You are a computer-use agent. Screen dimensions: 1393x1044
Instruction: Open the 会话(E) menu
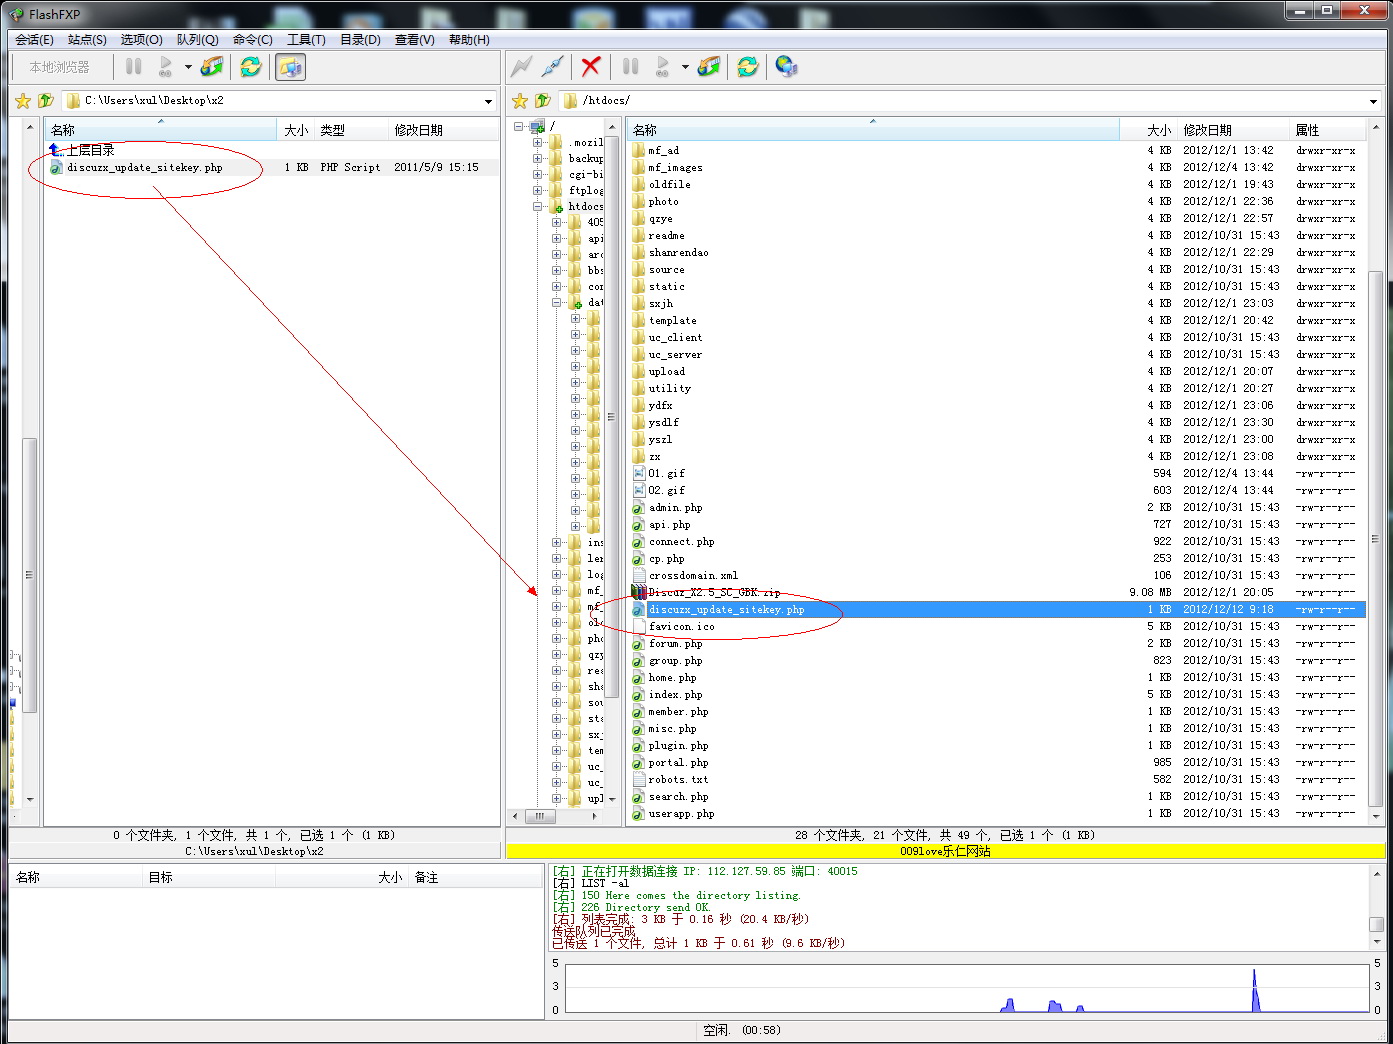point(34,40)
